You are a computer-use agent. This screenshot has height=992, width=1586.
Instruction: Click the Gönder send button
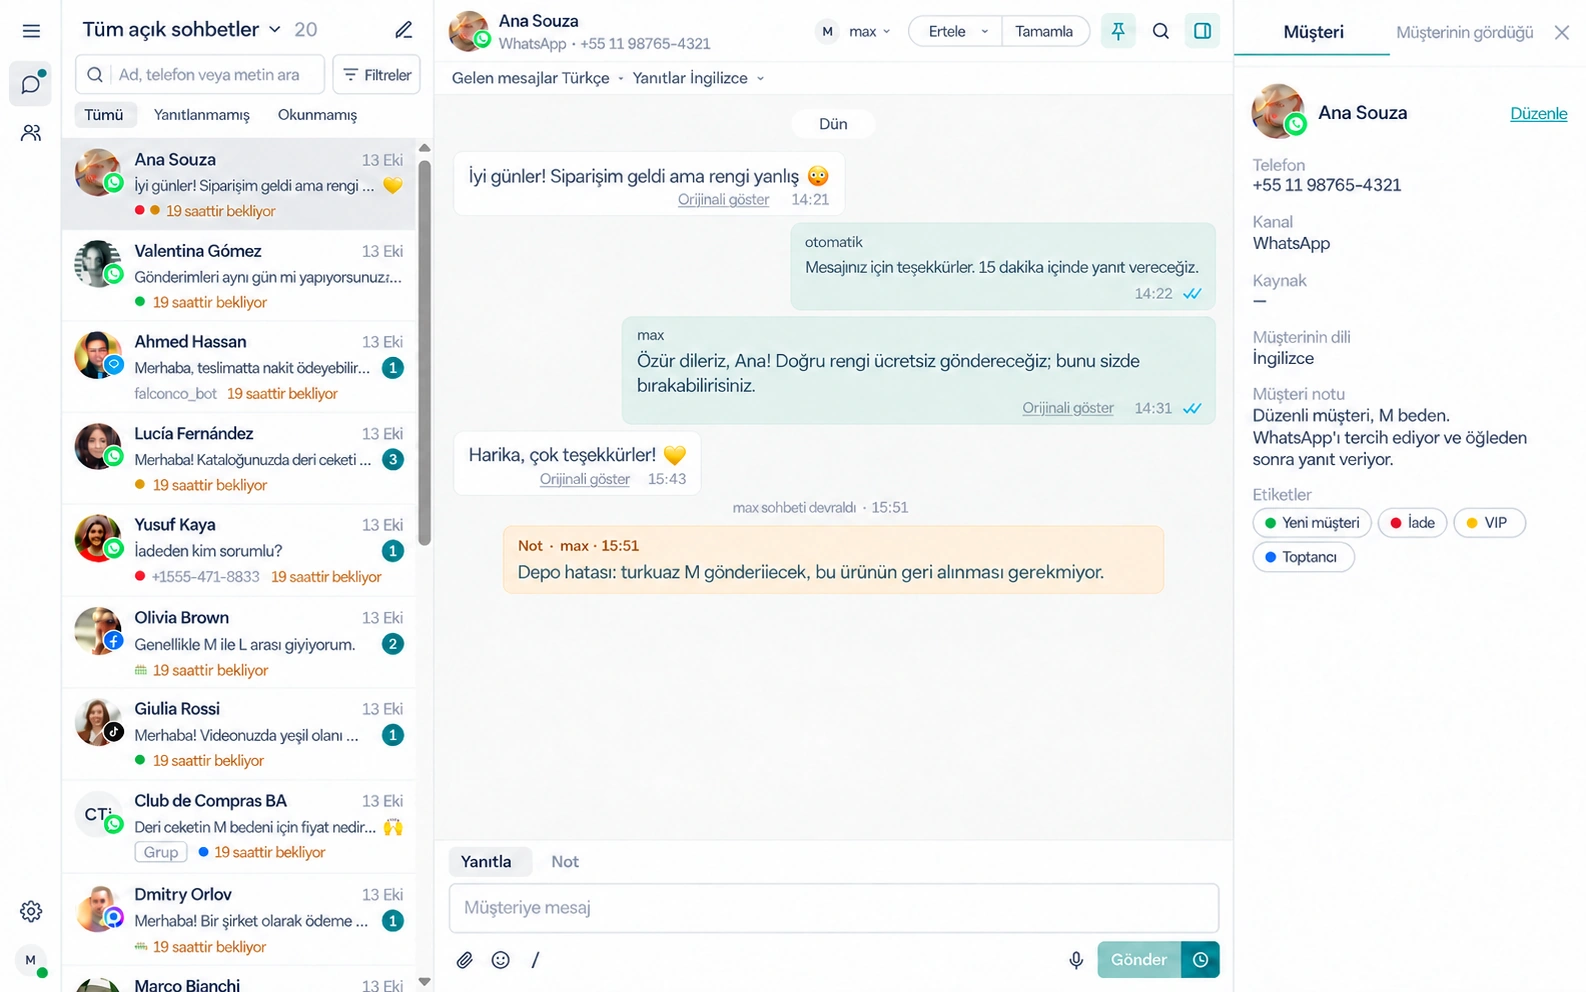point(1139,960)
